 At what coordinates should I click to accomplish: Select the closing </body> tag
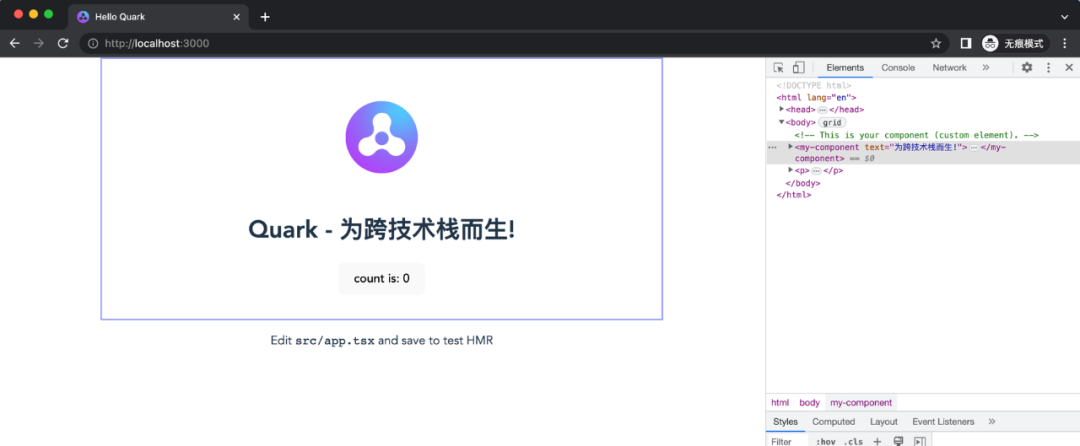click(803, 183)
